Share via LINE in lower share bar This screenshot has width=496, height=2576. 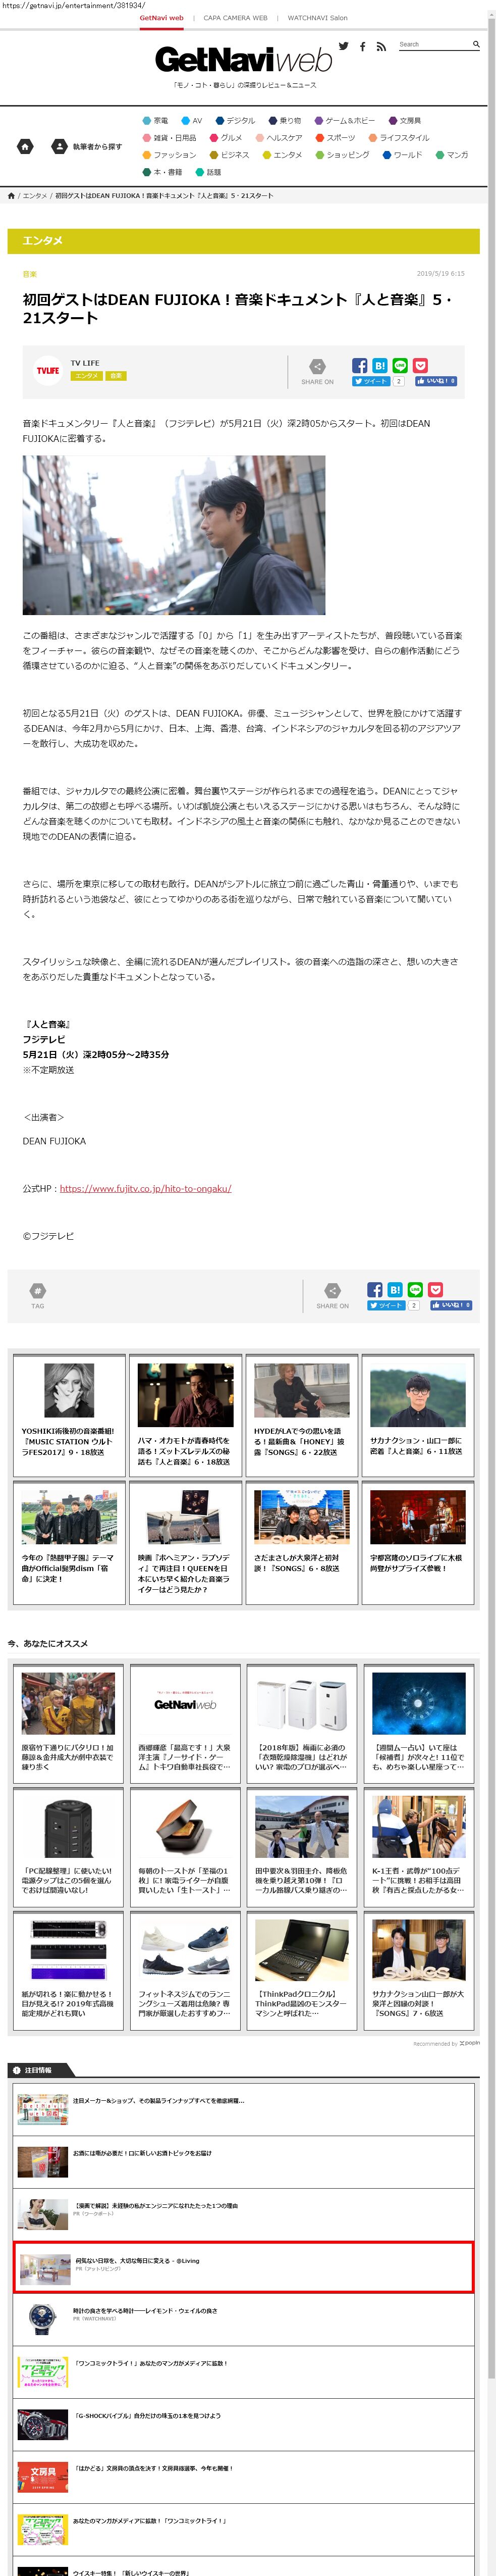tap(415, 1289)
